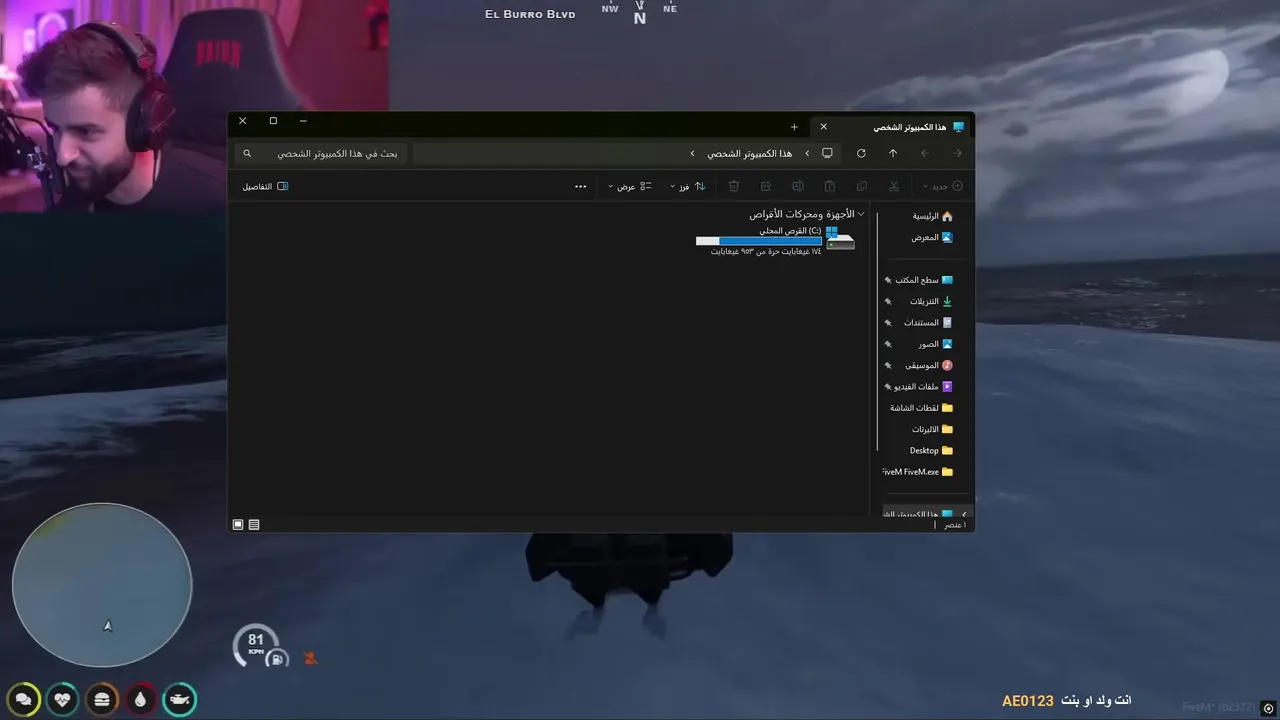Expand This PC node at sidebar bottom

coord(964,514)
